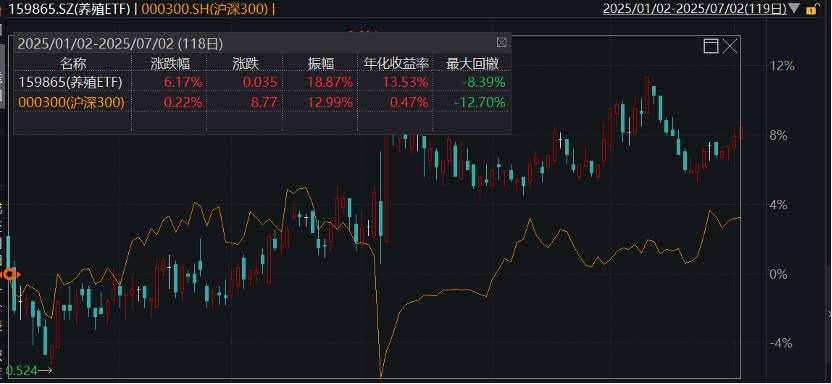Image resolution: width=832 pixels, height=384 pixels.
Task: Maximize the chart panel with window icon
Action: click(x=711, y=46)
